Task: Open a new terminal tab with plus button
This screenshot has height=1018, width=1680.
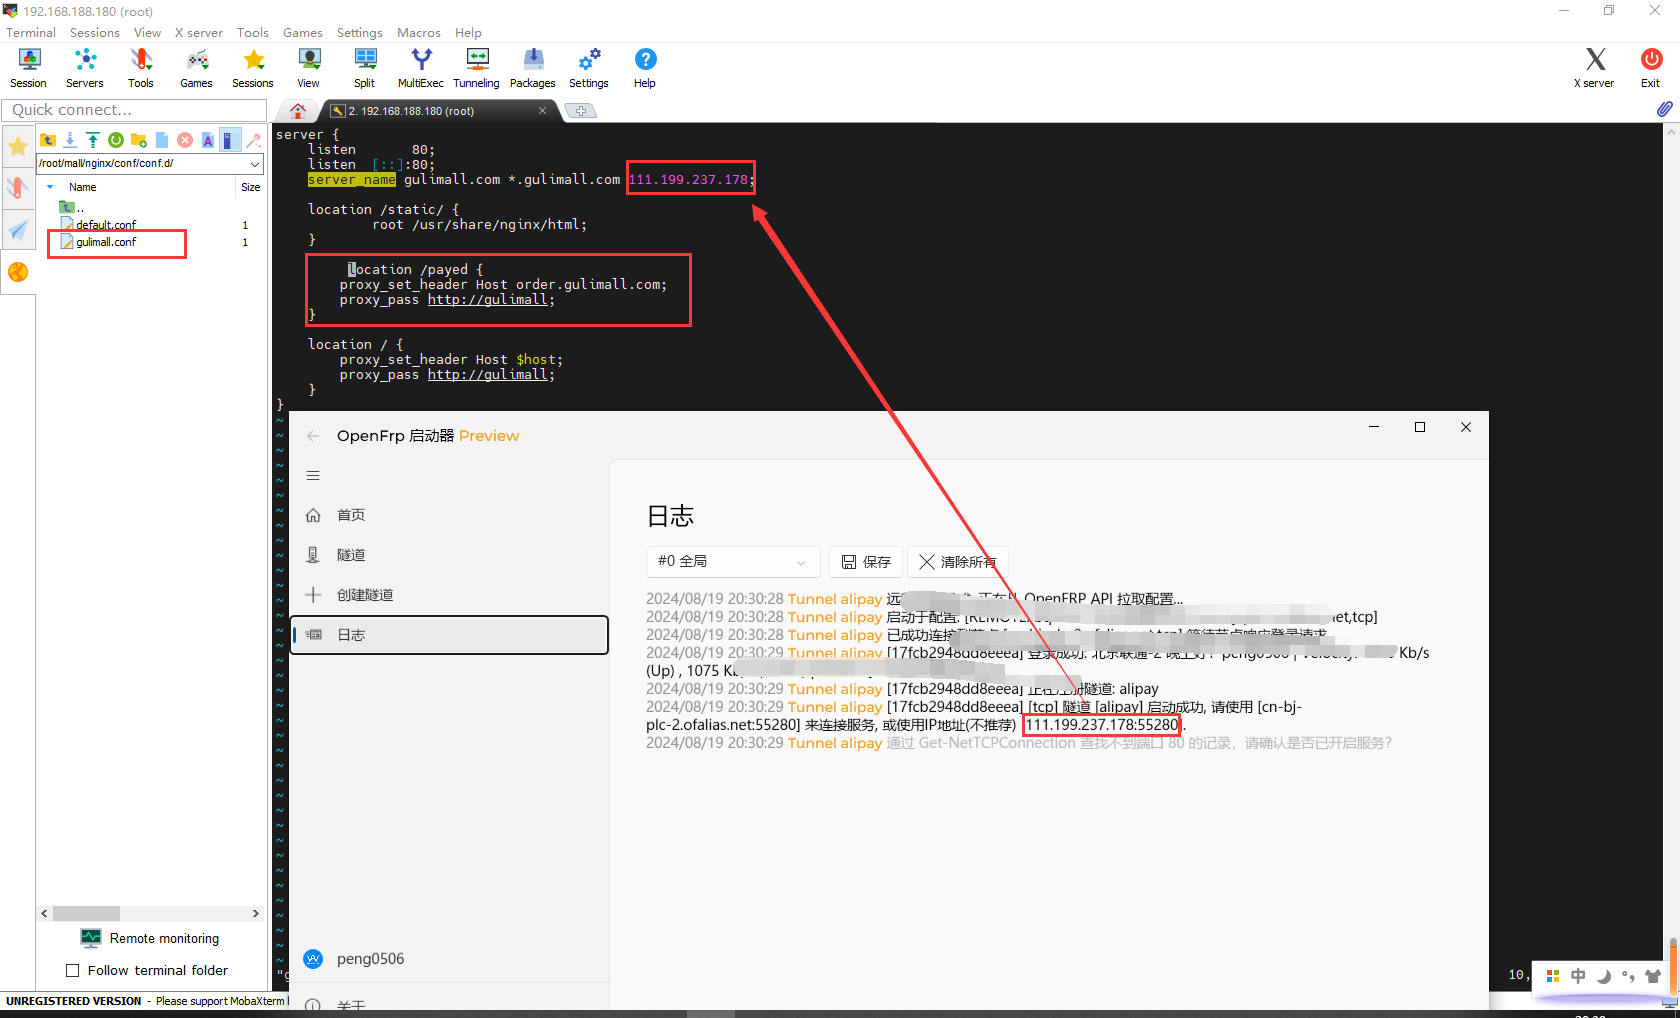Action: coord(581,111)
